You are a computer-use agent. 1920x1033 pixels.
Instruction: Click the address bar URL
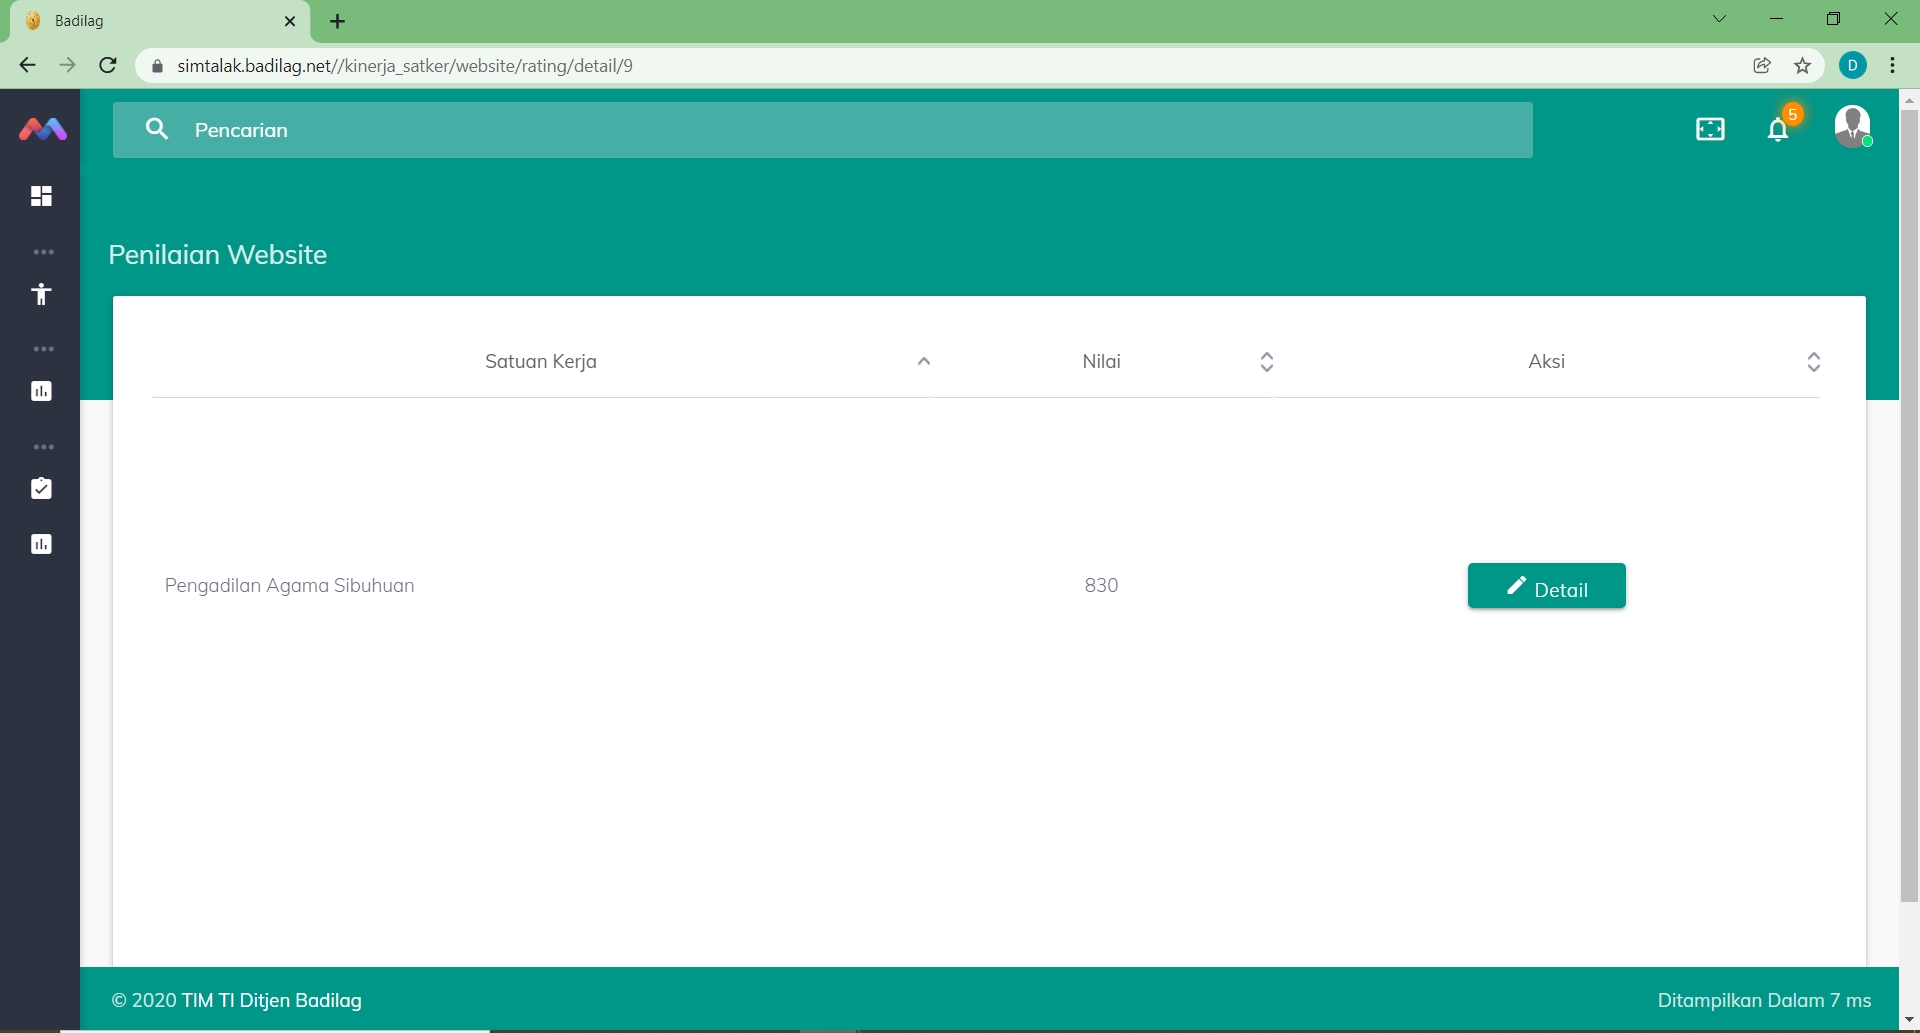point(405,66)
